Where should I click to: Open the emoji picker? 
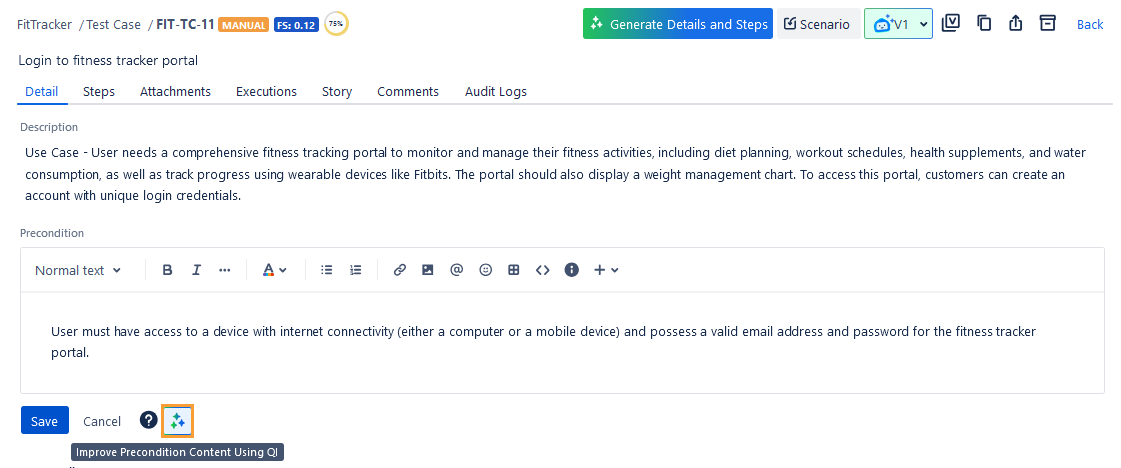[x=485, y=270]
